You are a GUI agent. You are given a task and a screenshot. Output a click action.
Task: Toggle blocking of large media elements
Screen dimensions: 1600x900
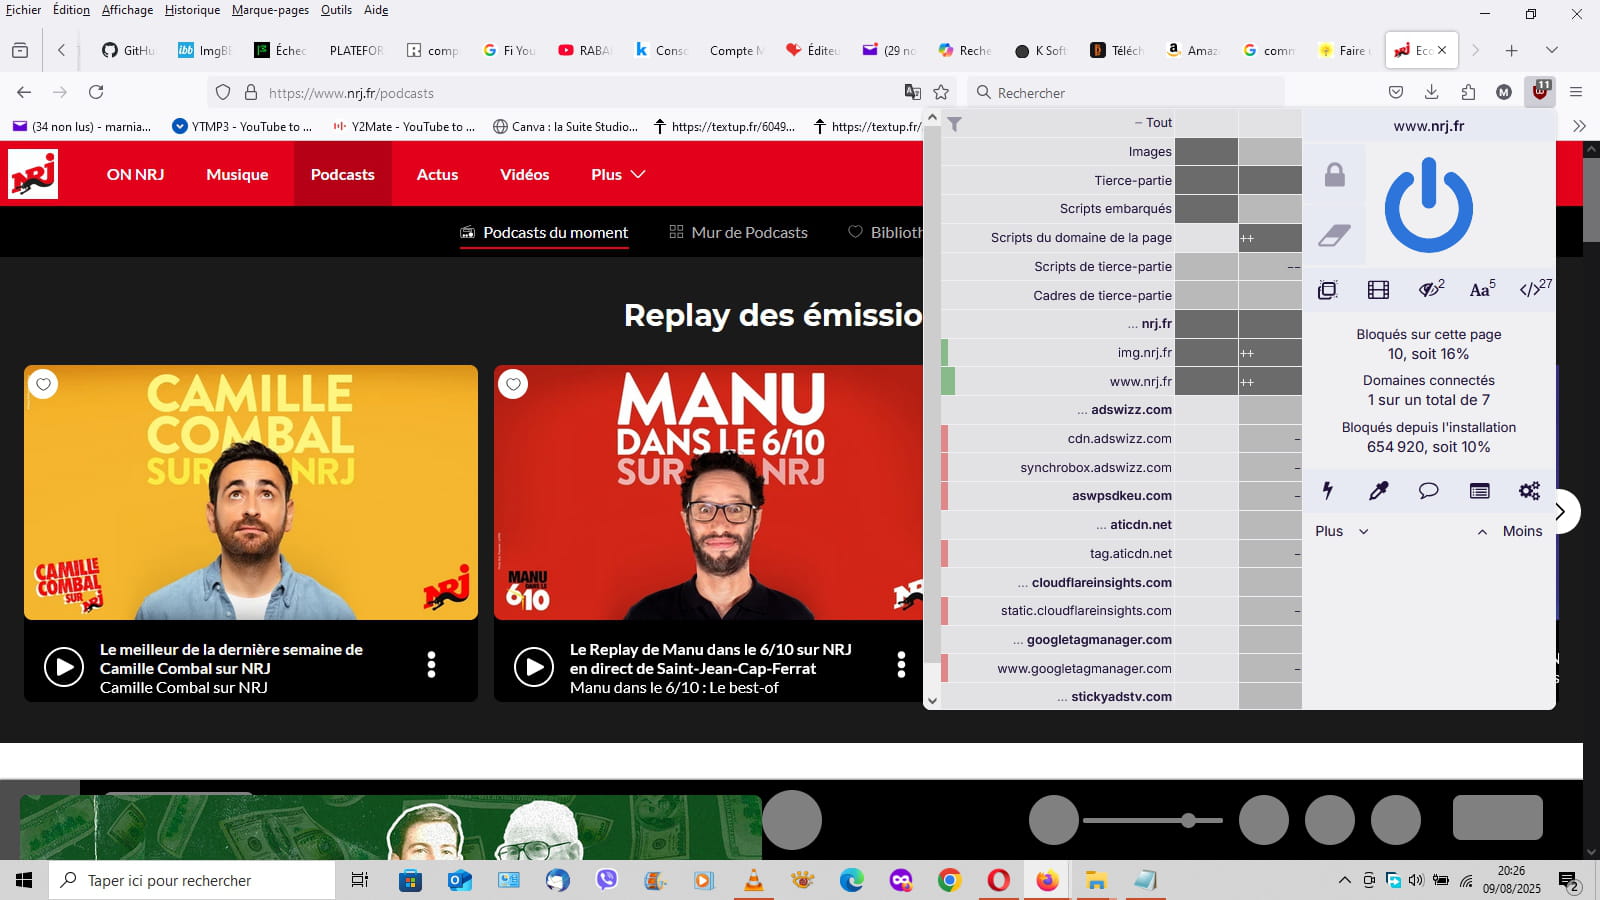point(1378,290)
